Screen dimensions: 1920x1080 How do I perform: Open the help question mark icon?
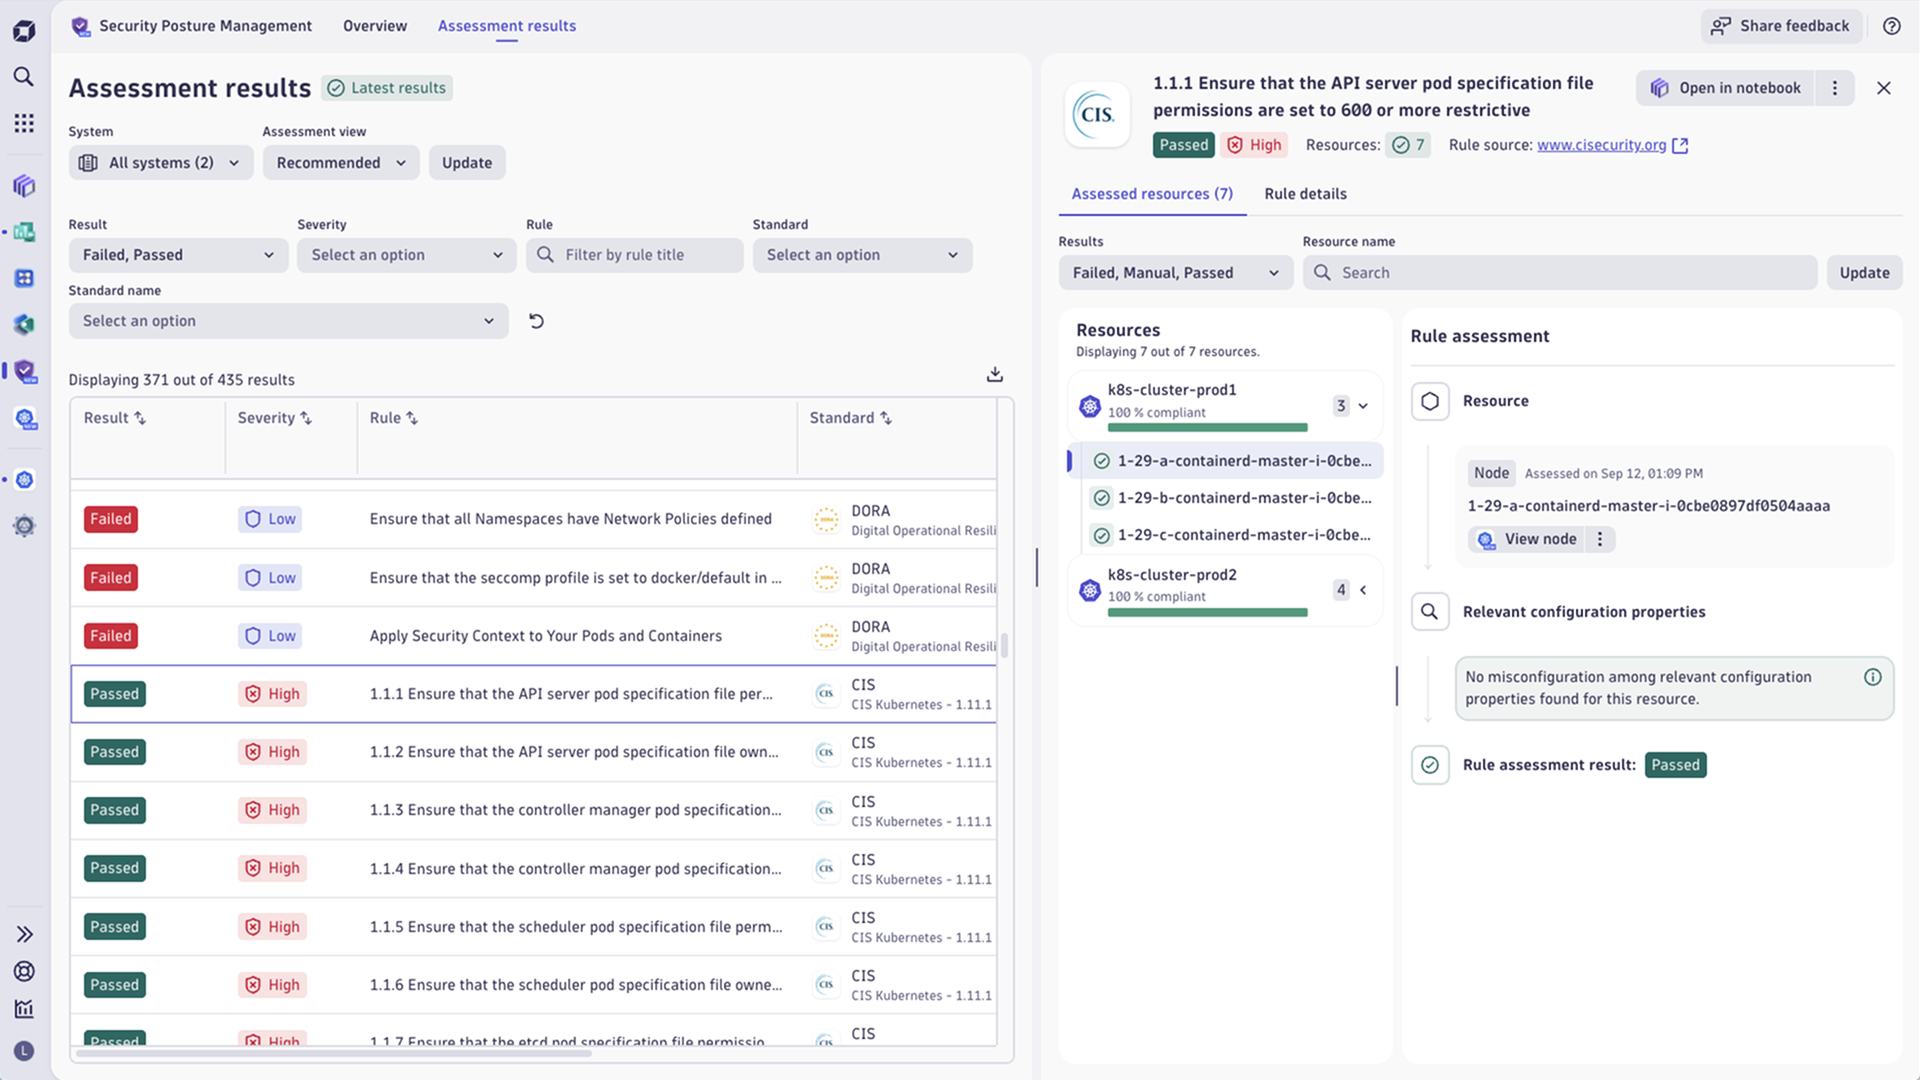1891,26
